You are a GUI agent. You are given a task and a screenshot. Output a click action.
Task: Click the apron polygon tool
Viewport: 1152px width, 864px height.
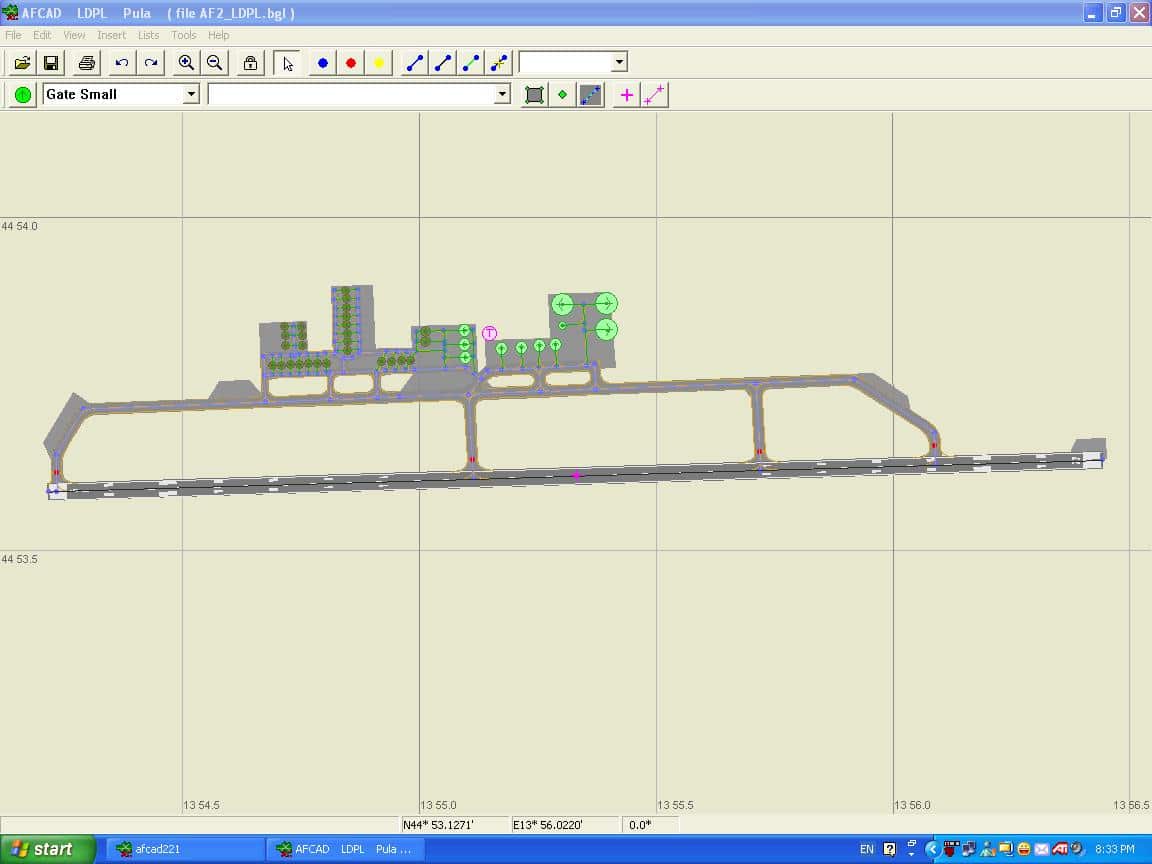(534, 94)
